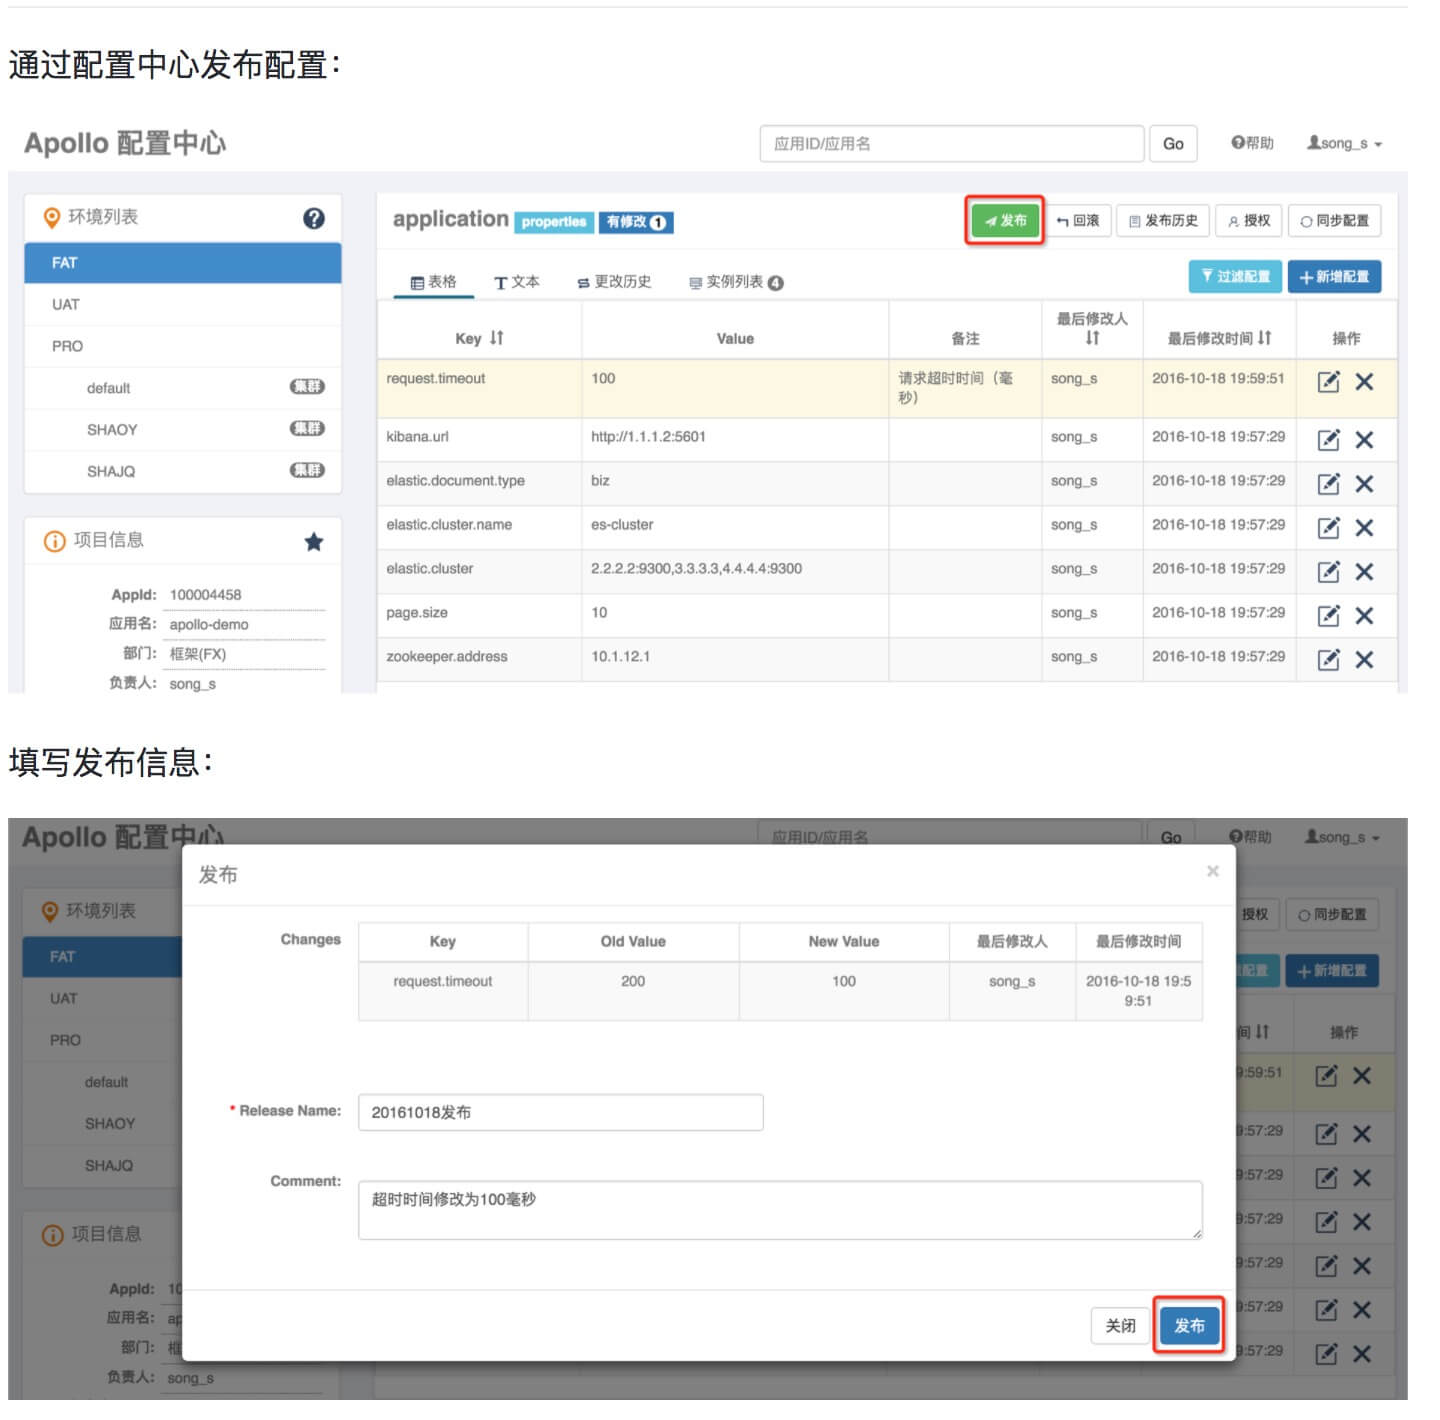Open the song_s user dropdown on undimmed page
The width and height of the screenshot is (1440, 1420).
[1345, 143]
